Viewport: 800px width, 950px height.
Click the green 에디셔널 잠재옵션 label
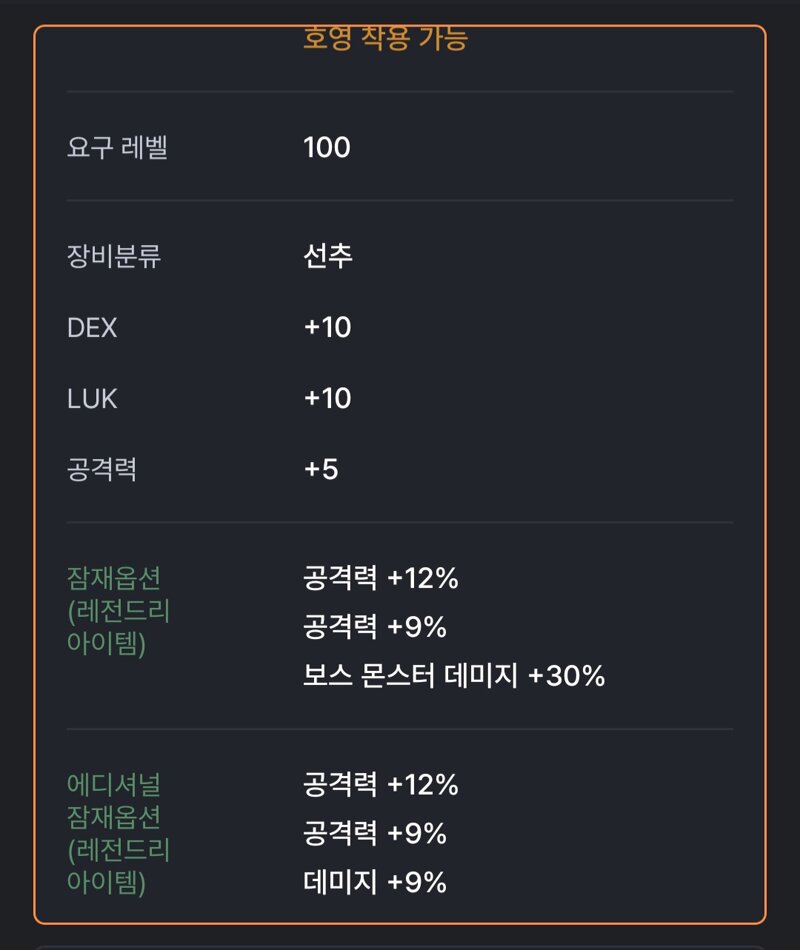pos(118,834)
